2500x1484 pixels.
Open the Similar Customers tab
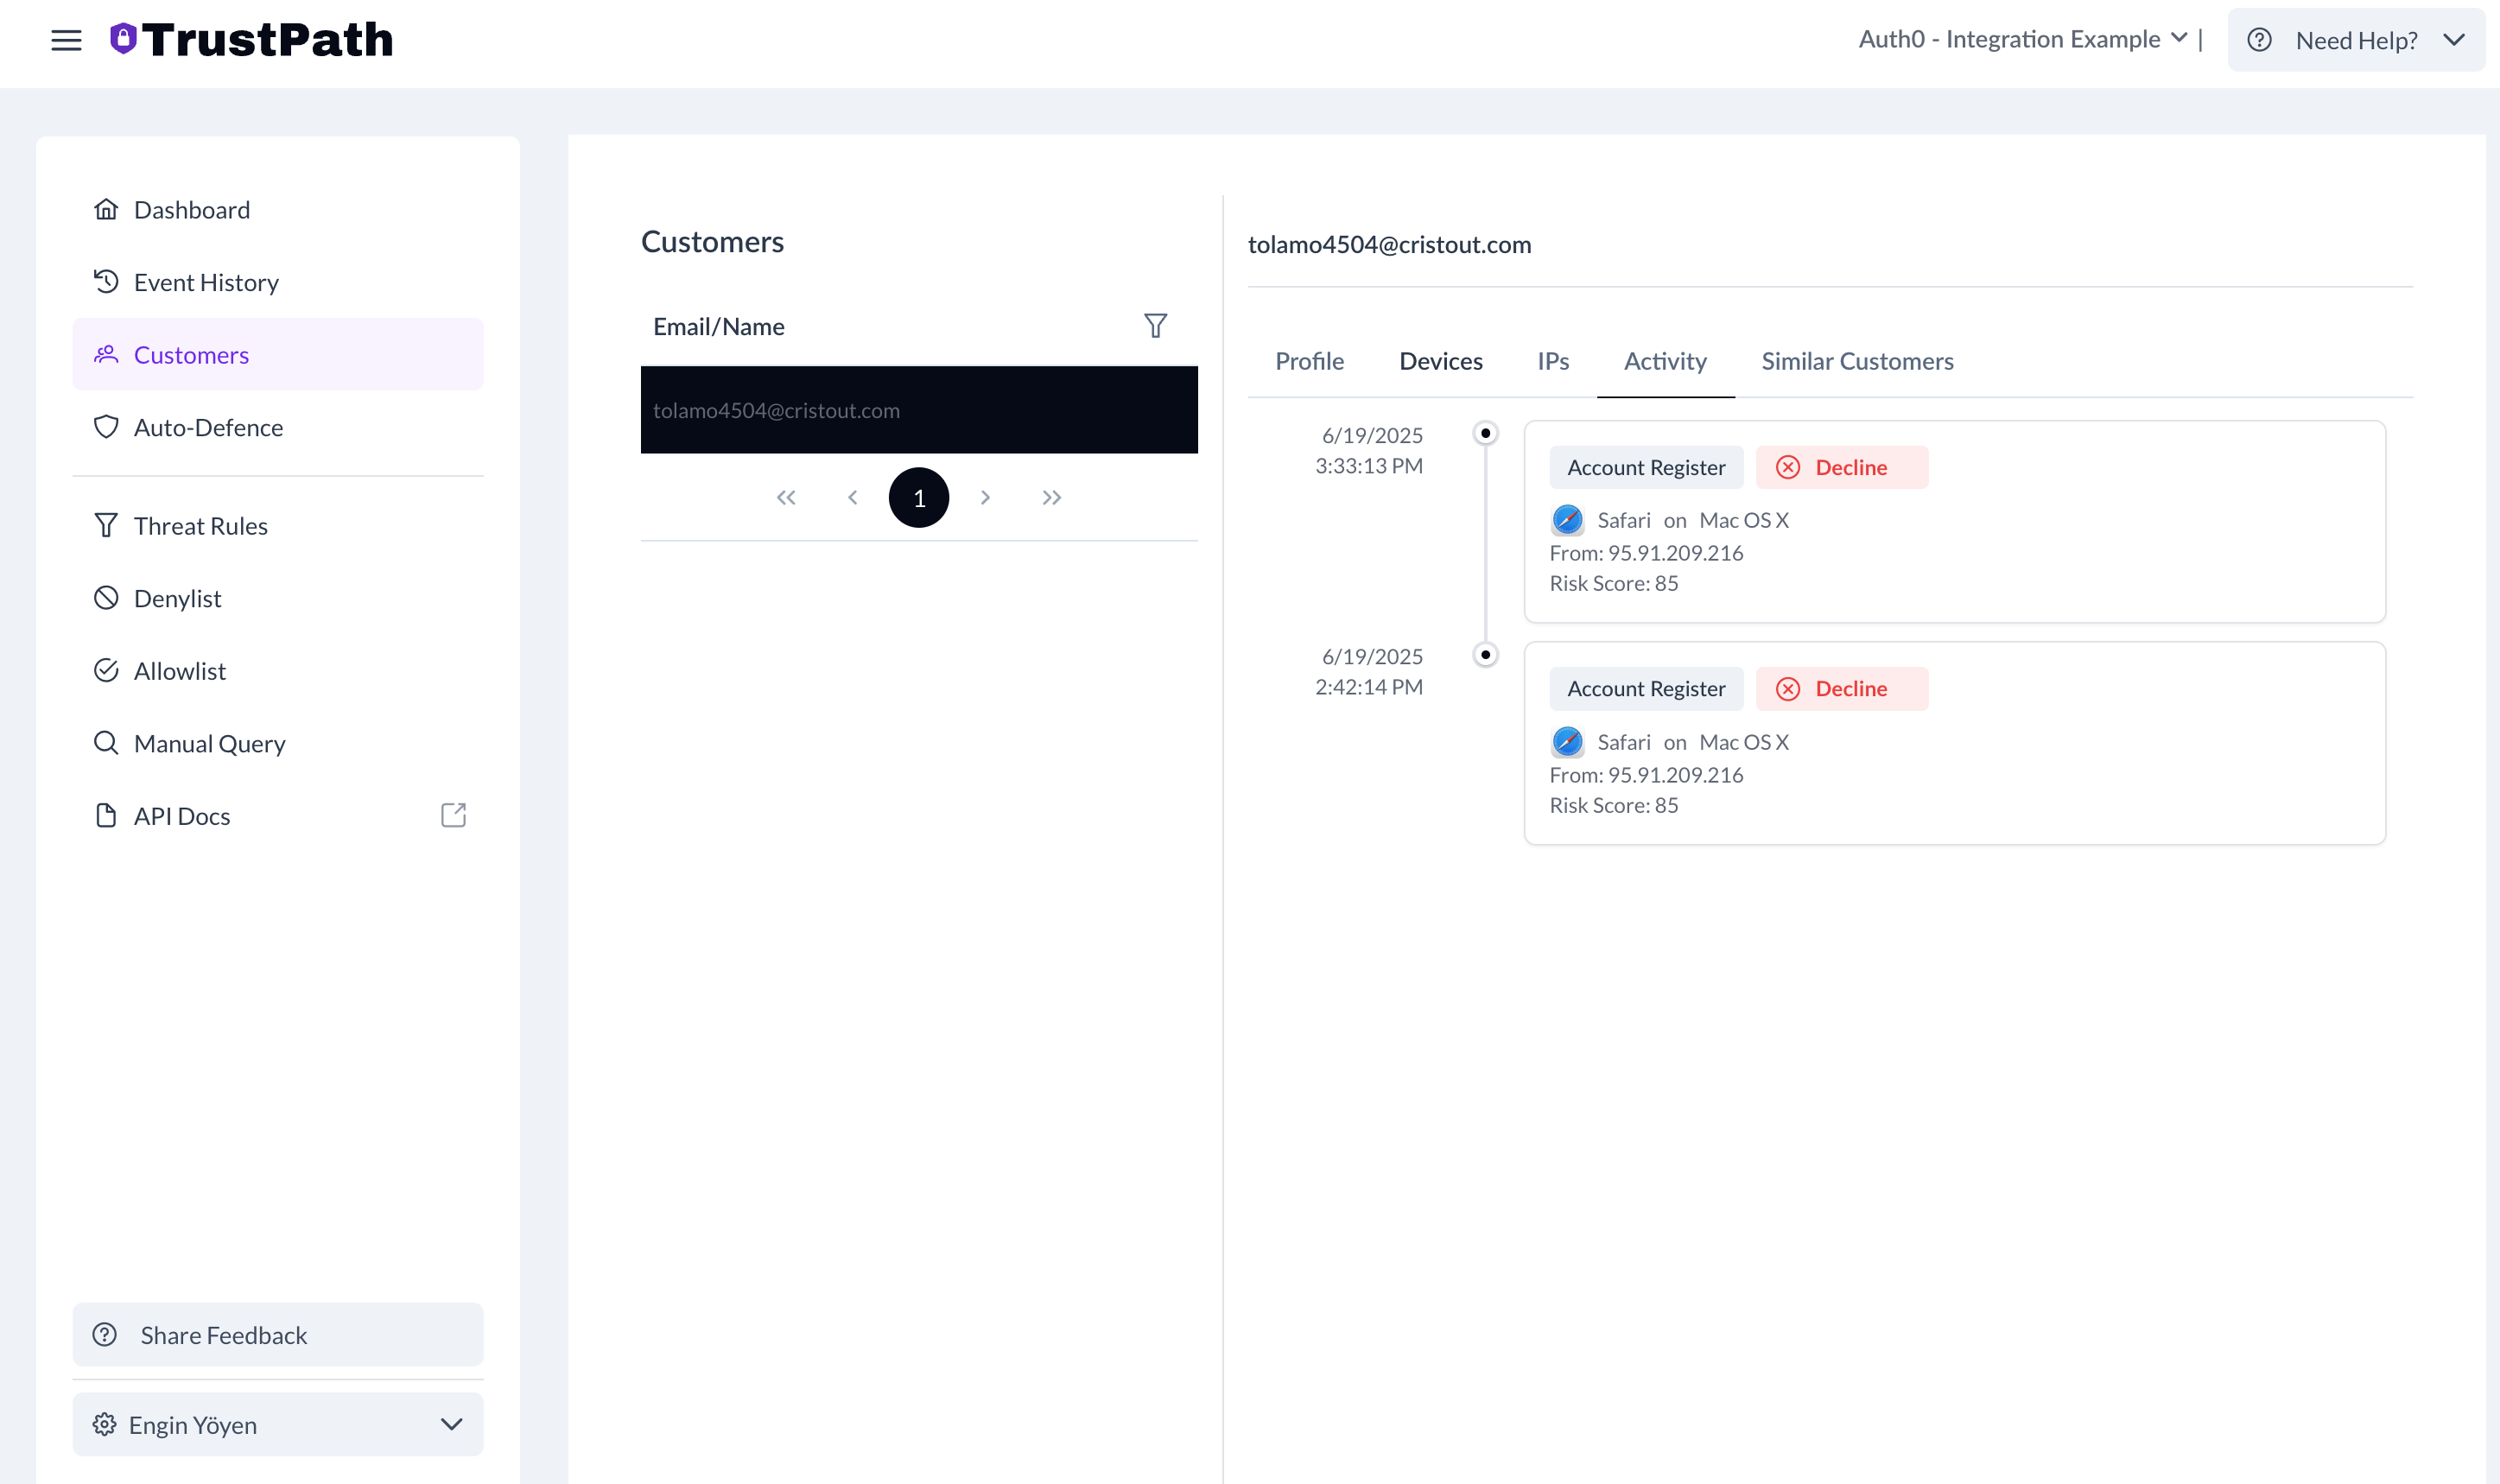tap(1857, 361)
